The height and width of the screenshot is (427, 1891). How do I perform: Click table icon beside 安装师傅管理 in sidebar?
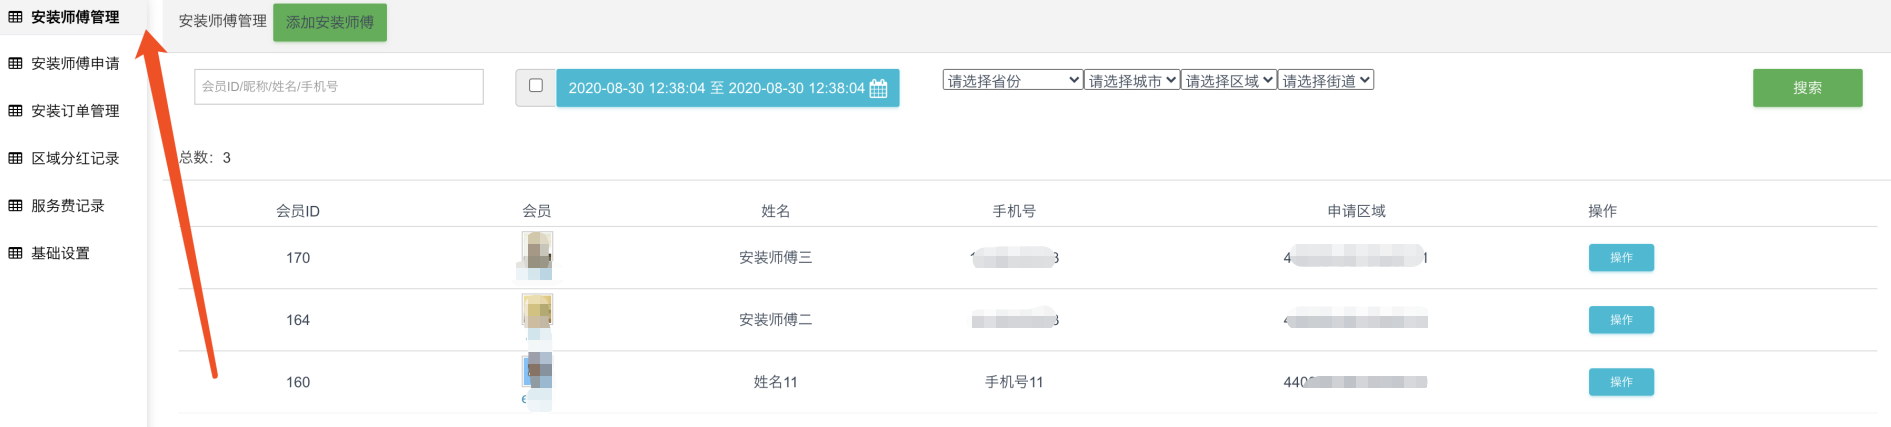(15, 17)
